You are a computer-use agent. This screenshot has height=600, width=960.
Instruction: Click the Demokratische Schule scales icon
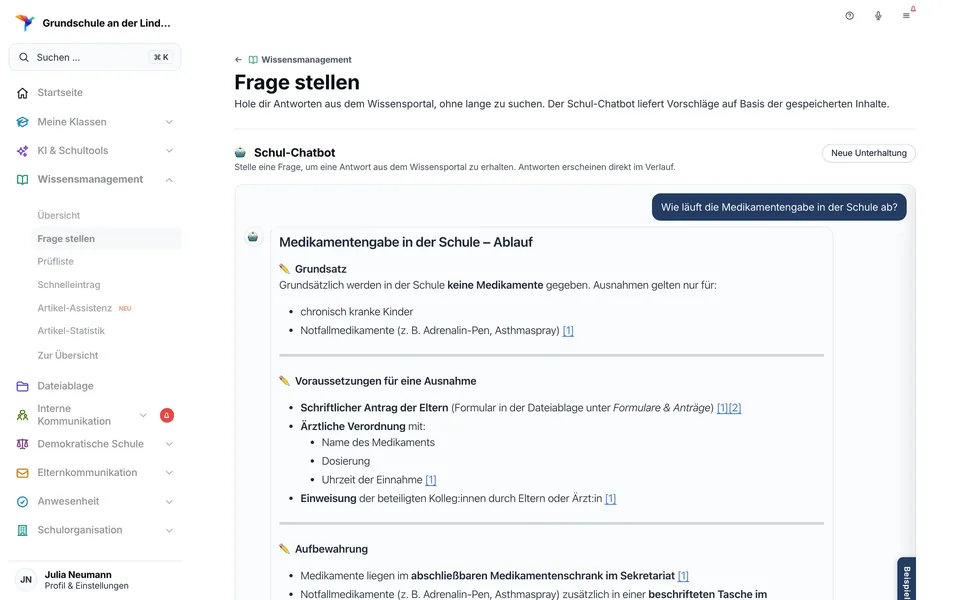(23, 444)
